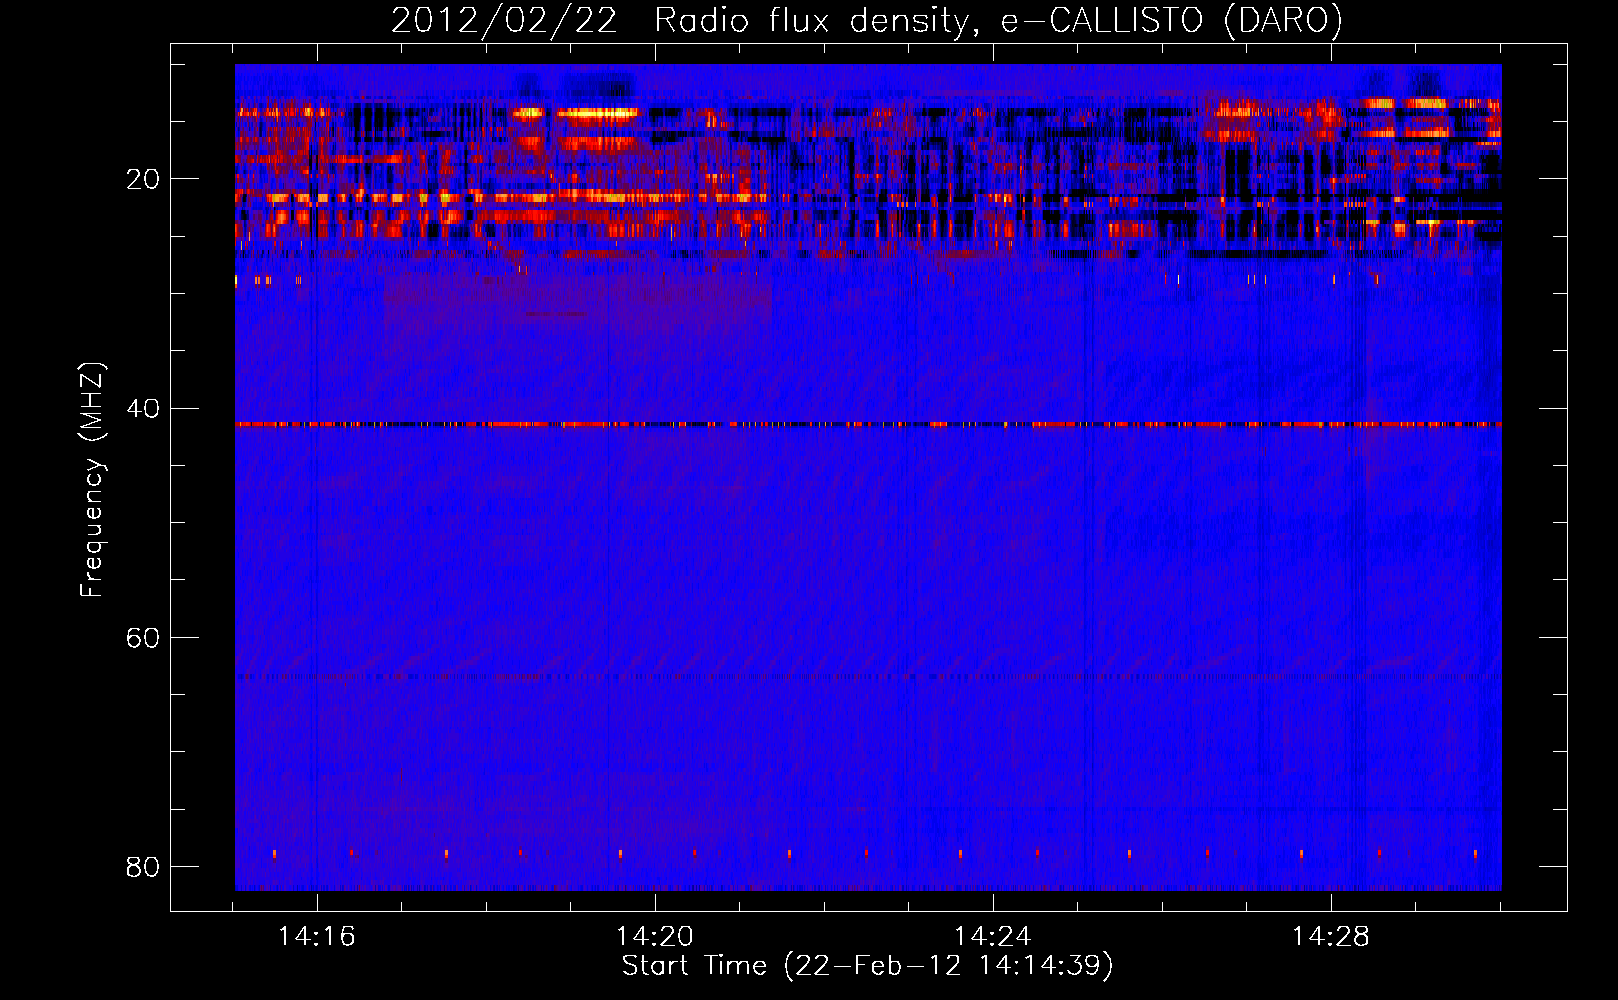
Task: Click the frequency tick label '40'
Action: click(x=143, y=409)
